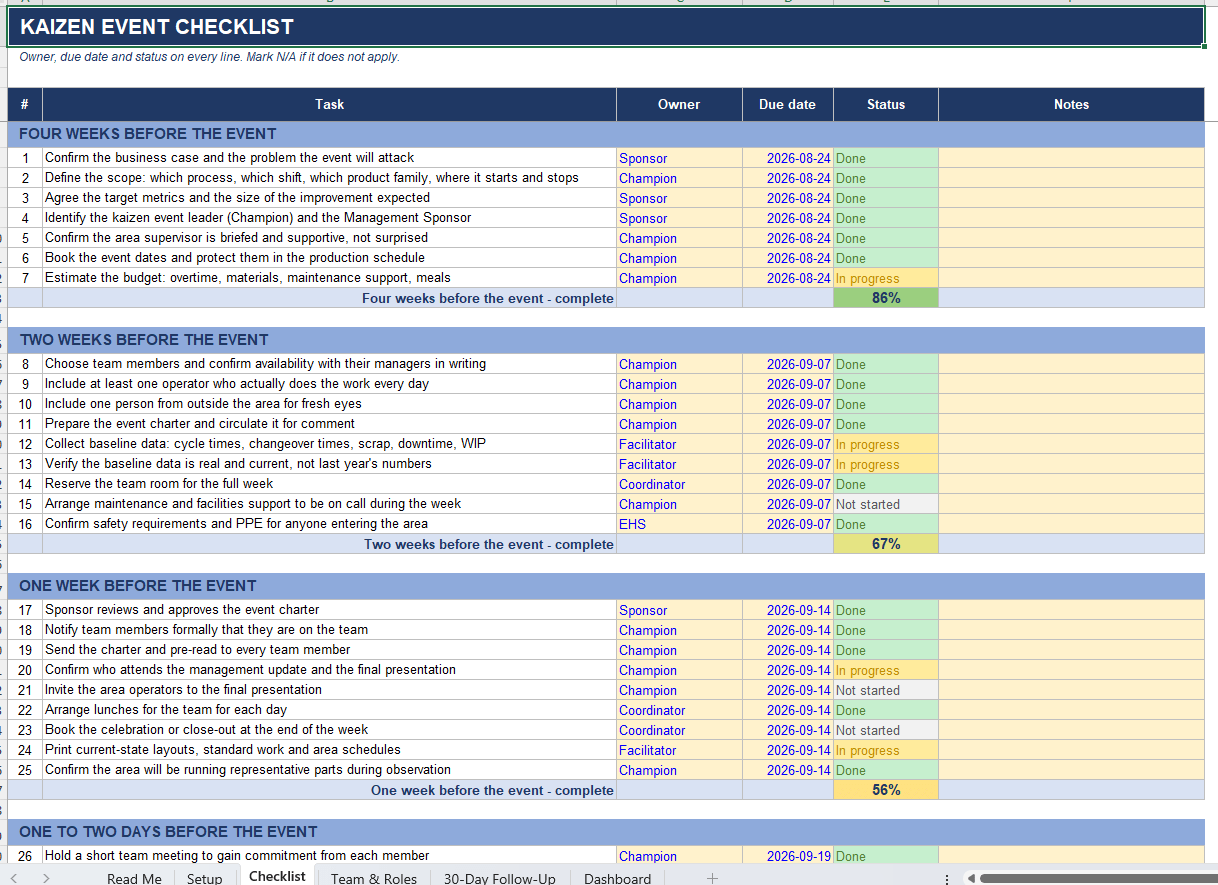Screen dimensions: 1218x885
Task: Click the Facilitator owner cell for task 12
Action: pyautogui.click(x=679, y=444)
